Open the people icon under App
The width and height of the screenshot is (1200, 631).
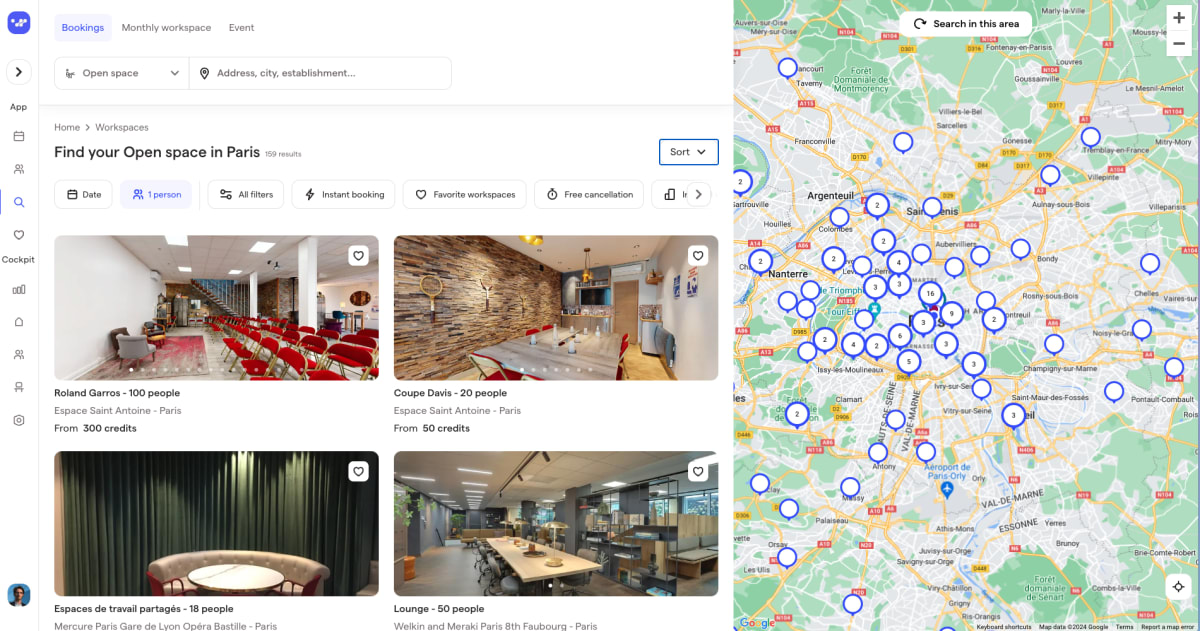click(x=19, y=169)
